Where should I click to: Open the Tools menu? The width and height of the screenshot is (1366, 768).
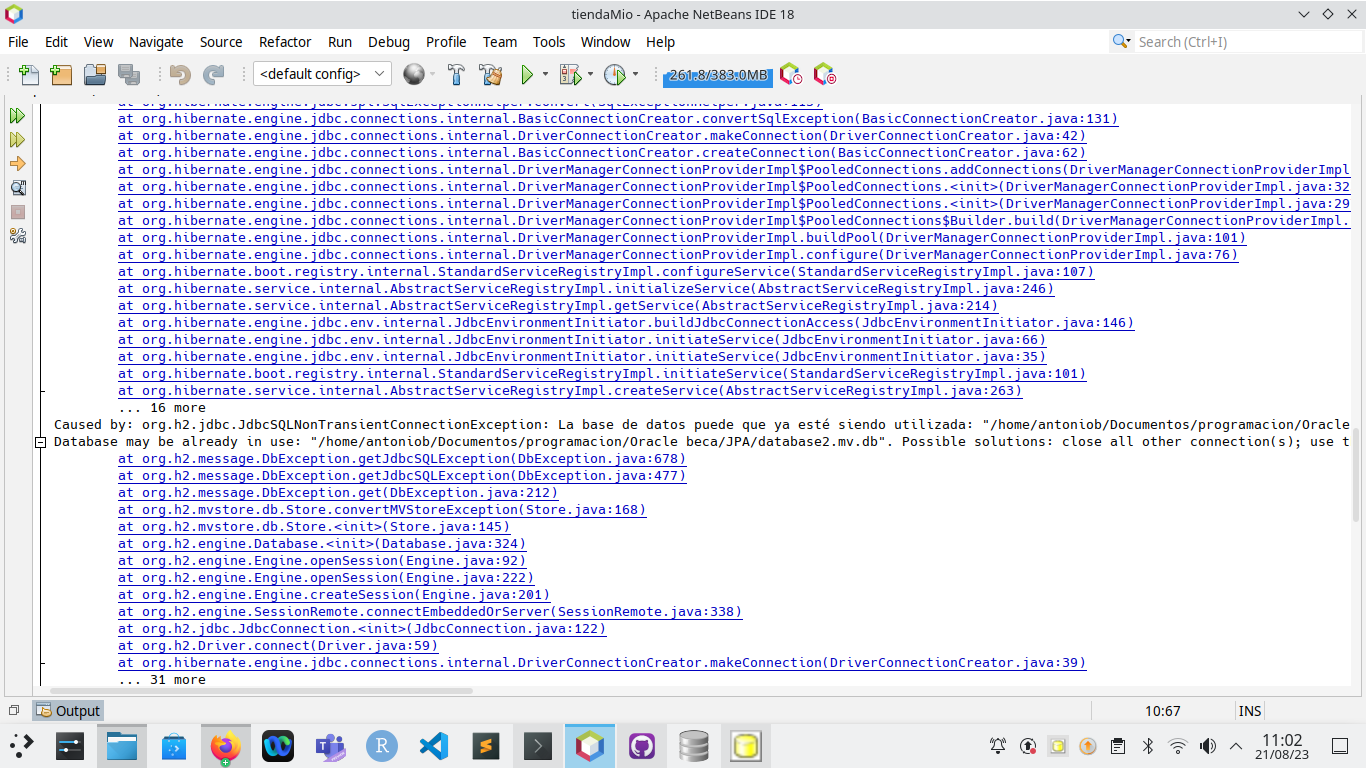click(549, 42)
